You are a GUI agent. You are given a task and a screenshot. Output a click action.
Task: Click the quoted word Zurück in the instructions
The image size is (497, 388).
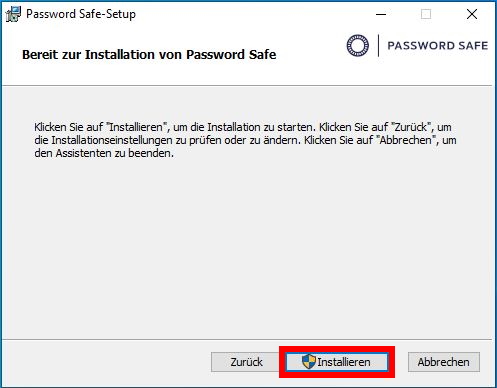pyautogui.click(x=410, y=127)
